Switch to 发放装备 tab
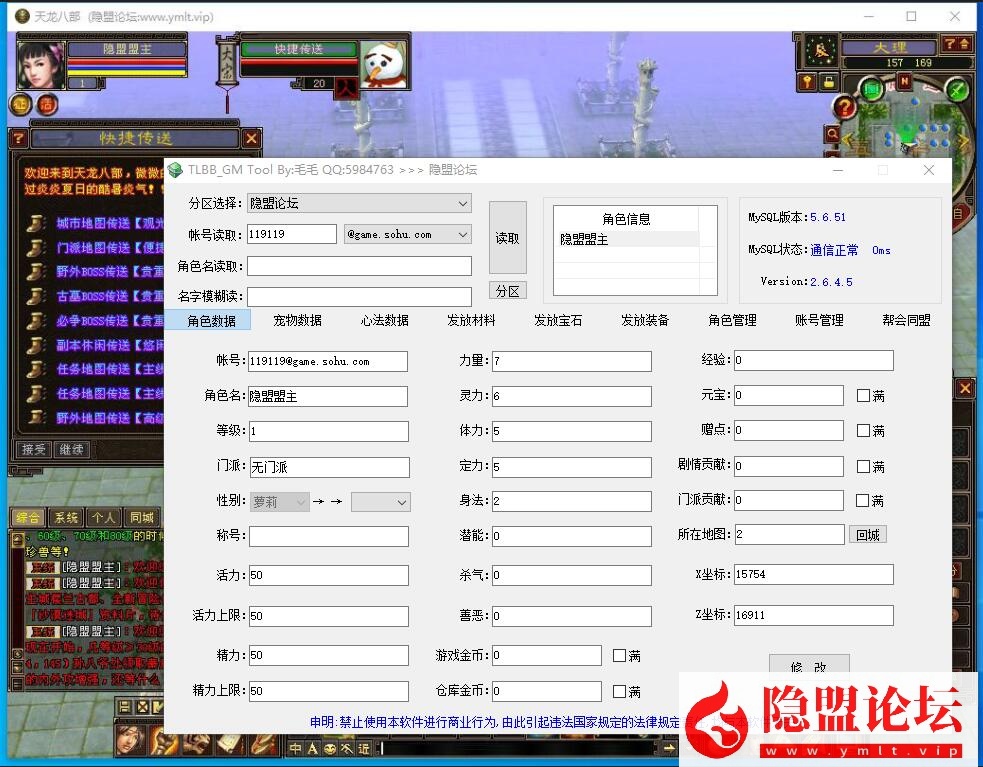 [x=644, y=320]
